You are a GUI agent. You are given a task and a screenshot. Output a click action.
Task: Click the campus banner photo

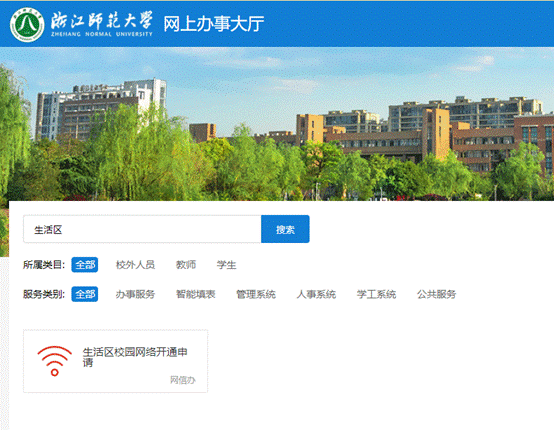(277, 124)
